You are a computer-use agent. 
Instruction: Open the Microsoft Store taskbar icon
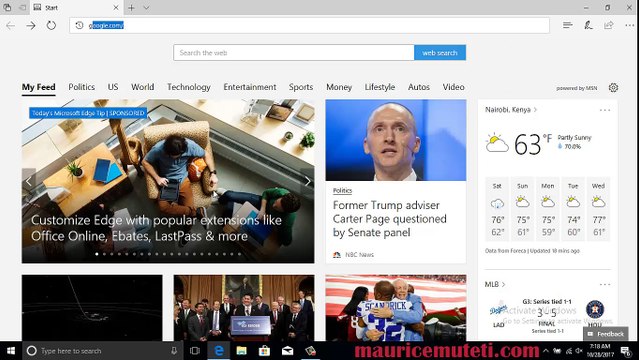pyautogui.click(x=264, y=351)
